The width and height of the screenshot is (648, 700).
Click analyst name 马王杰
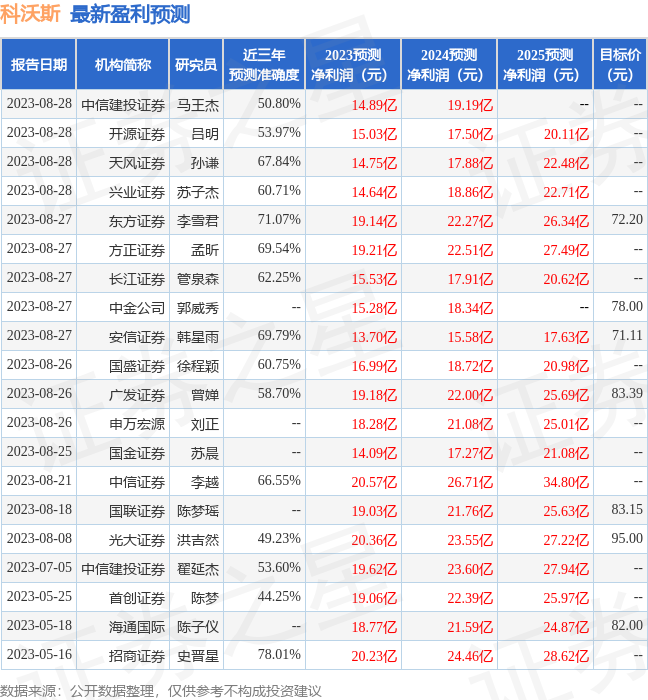click(x=198, y=105)
